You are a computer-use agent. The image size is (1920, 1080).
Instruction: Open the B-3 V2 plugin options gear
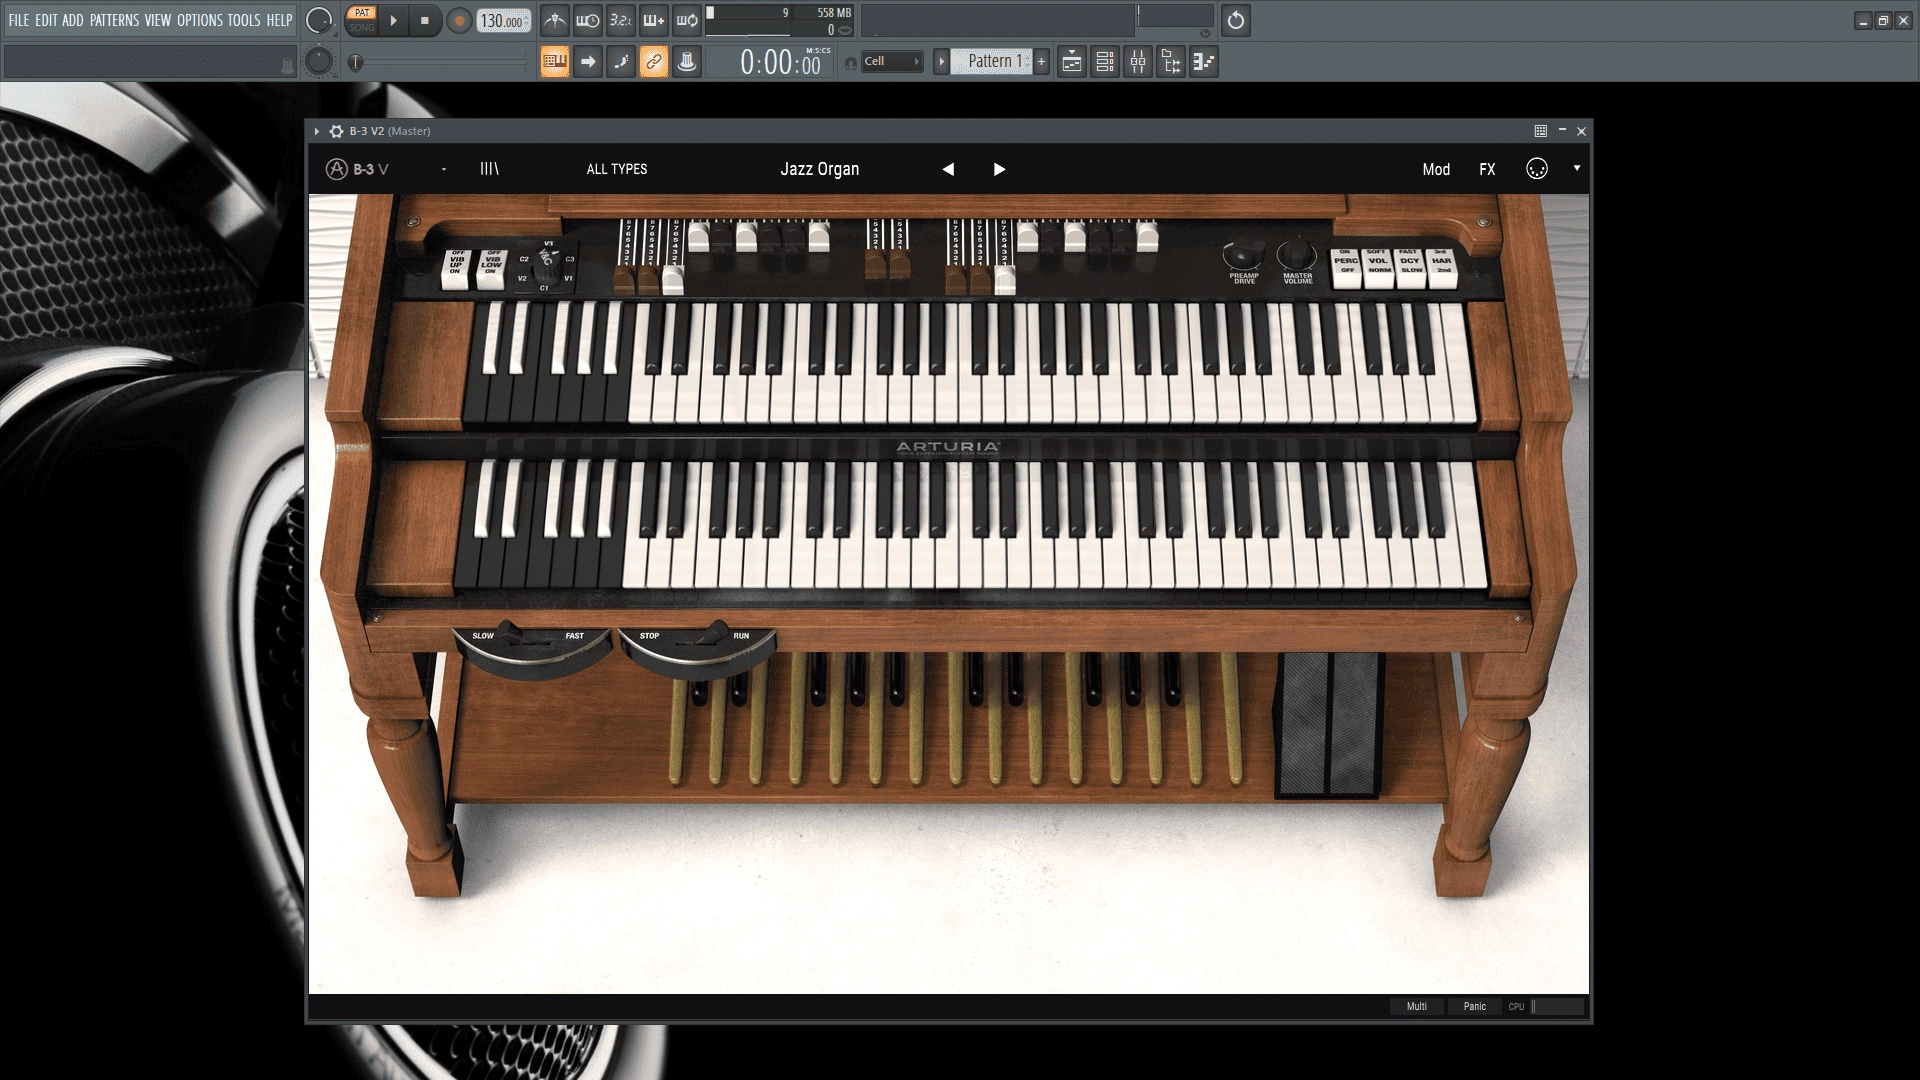(x=336, y=131)
